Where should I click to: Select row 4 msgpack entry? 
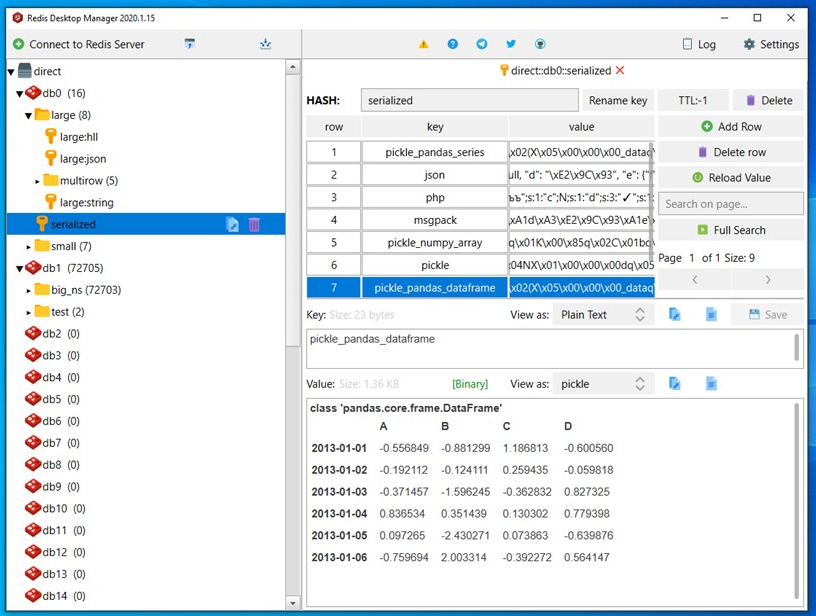coord(434,219)
